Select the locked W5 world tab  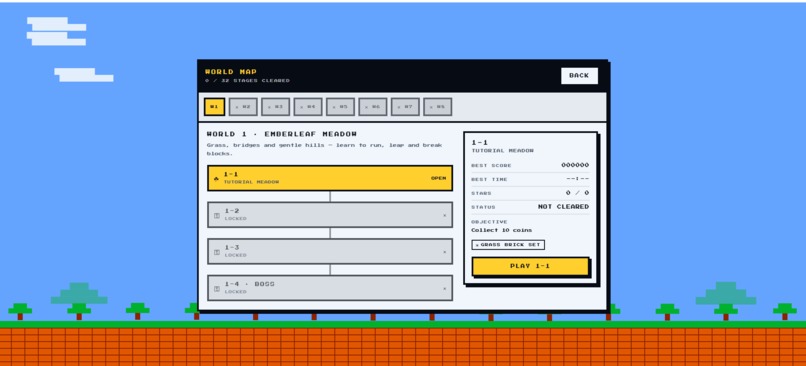(x=340, y=107)
